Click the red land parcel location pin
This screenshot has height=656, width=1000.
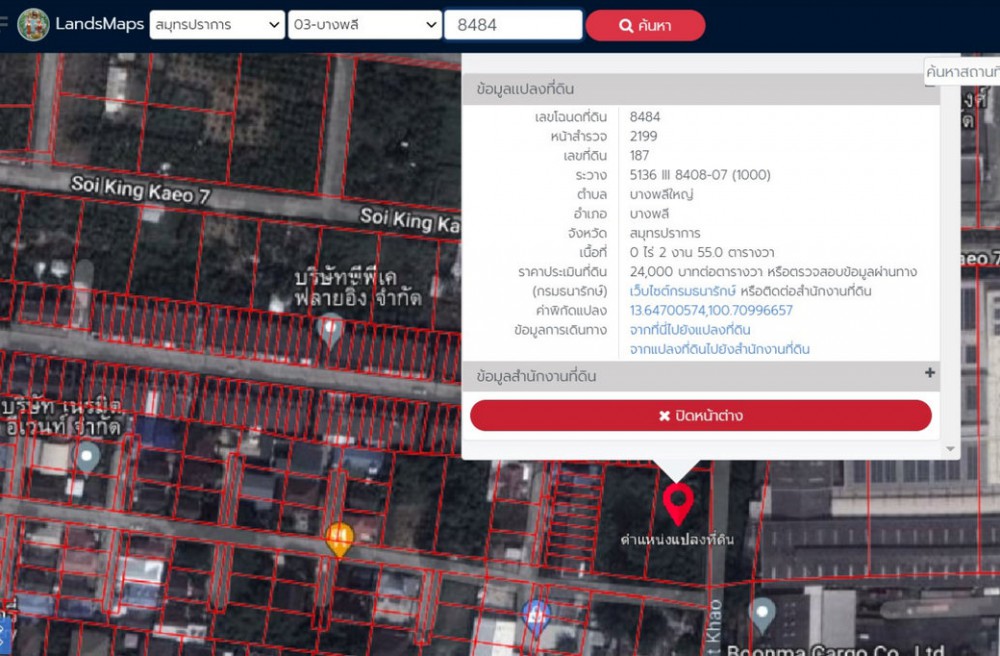click(x=678, y=503)
